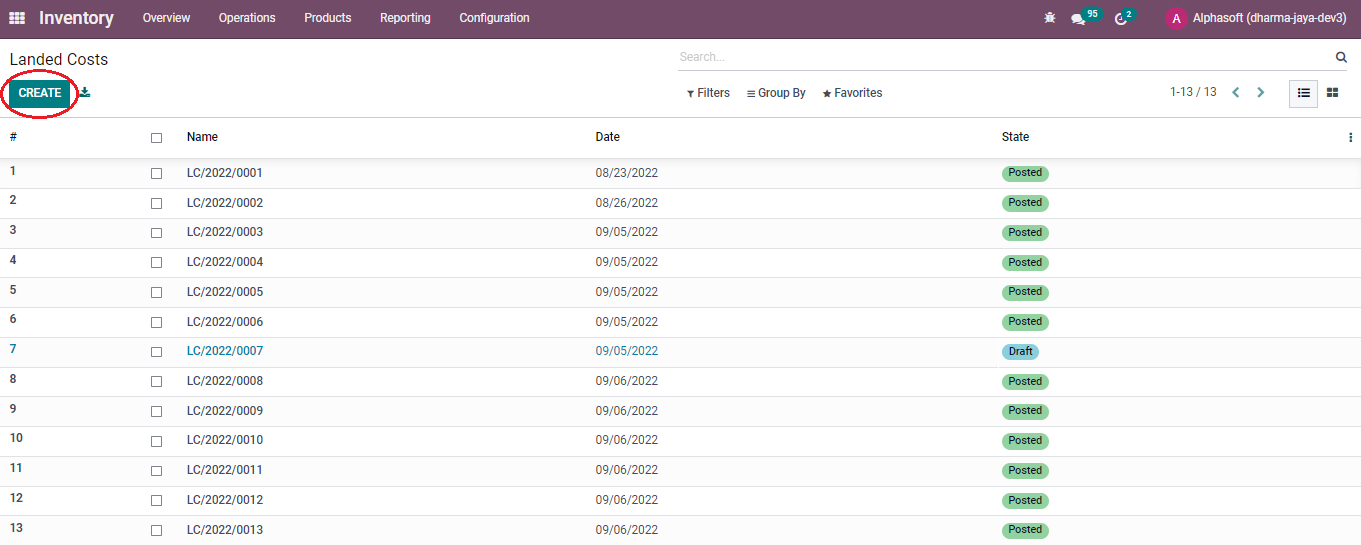Click Posted badge of LC/2022/0013

(x=1025, y=530)
